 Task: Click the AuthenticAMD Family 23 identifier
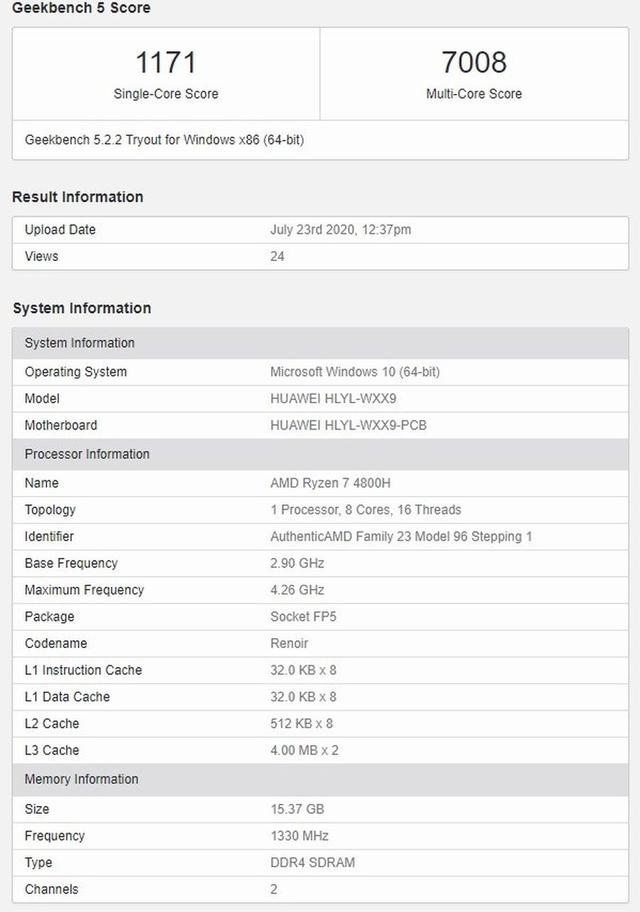401,537
